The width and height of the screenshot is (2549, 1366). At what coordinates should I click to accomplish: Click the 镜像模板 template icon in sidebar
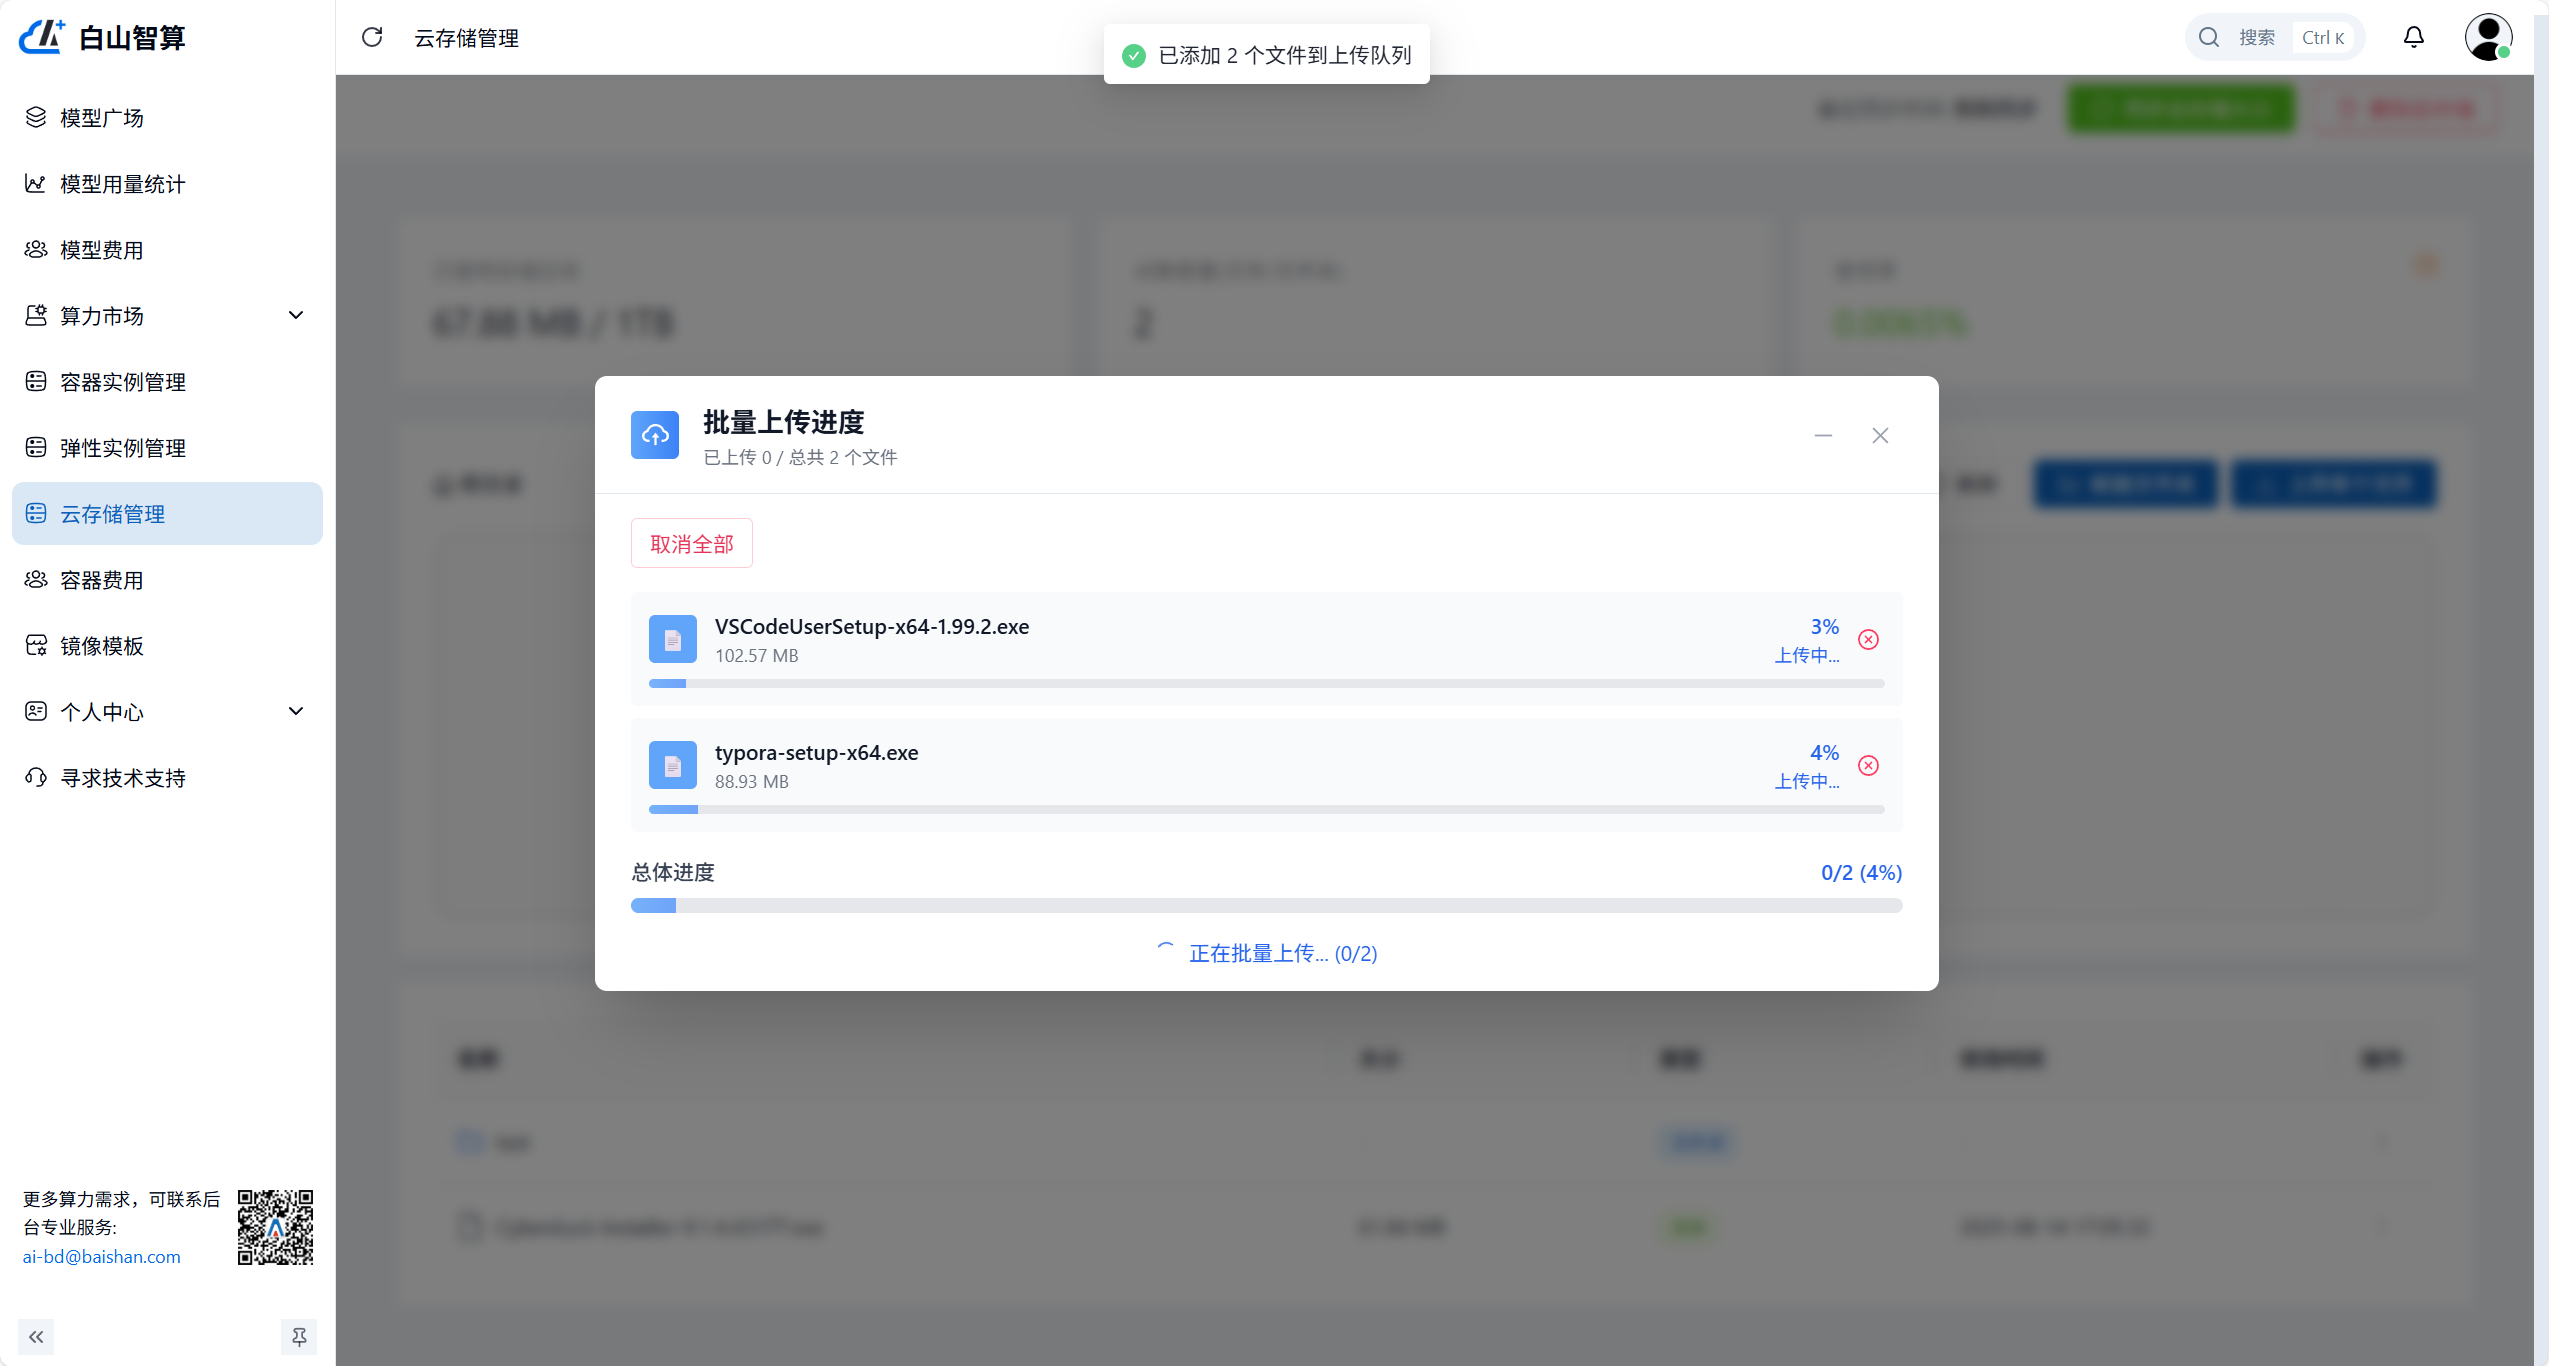36,645
